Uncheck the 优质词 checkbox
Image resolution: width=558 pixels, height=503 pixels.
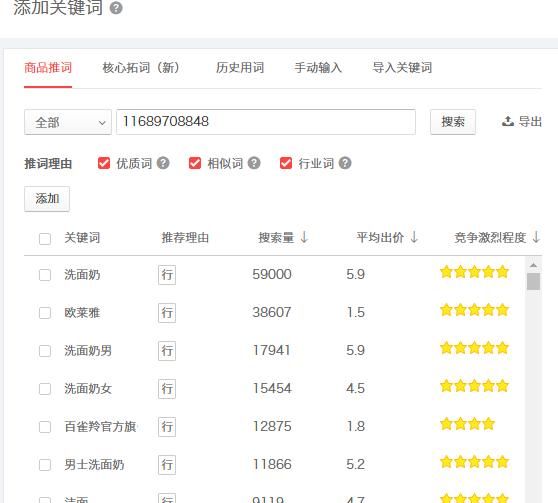(x=104, y=163)
